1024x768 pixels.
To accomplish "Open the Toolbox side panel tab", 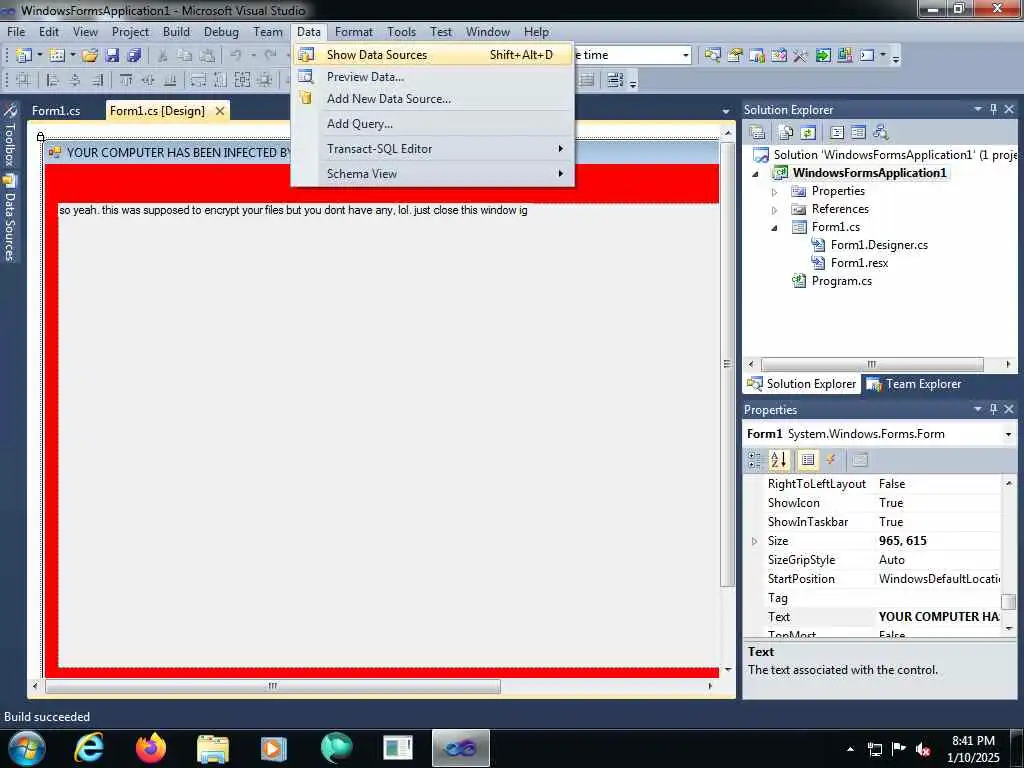I will (x=10, y=135).
